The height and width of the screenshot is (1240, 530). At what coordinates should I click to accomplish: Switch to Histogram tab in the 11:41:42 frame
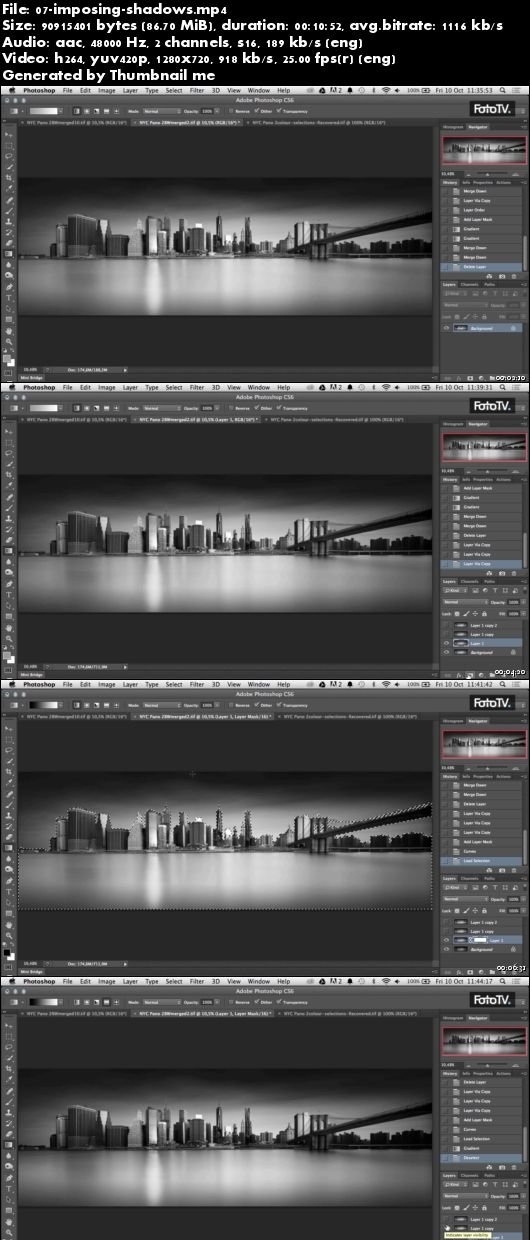454,721
